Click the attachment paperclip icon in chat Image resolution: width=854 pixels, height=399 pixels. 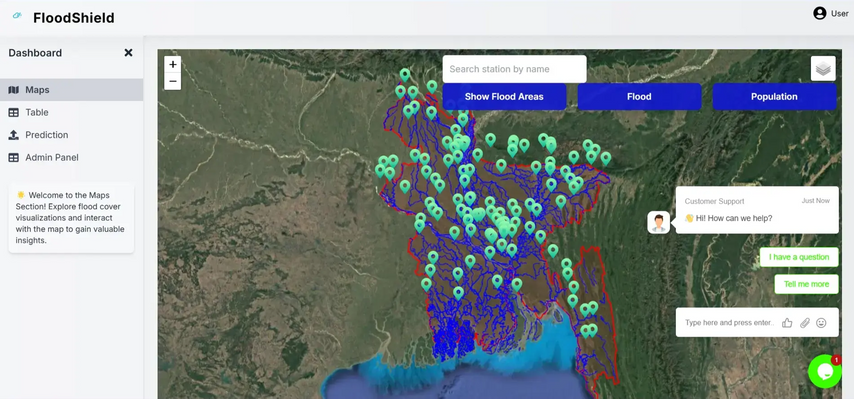click(x=805, y=323)
